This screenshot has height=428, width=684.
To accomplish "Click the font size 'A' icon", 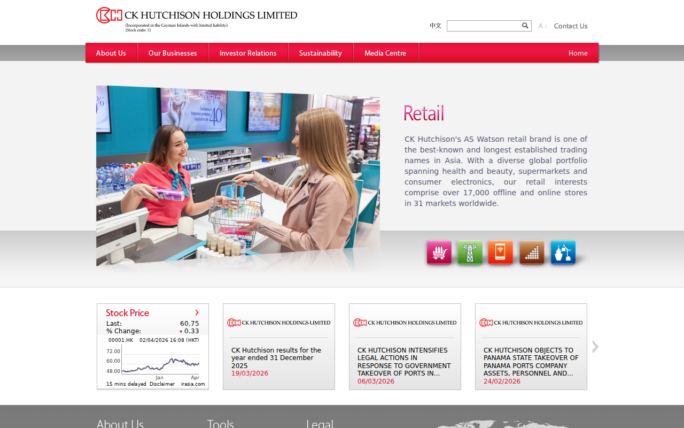I will (541, 26).
